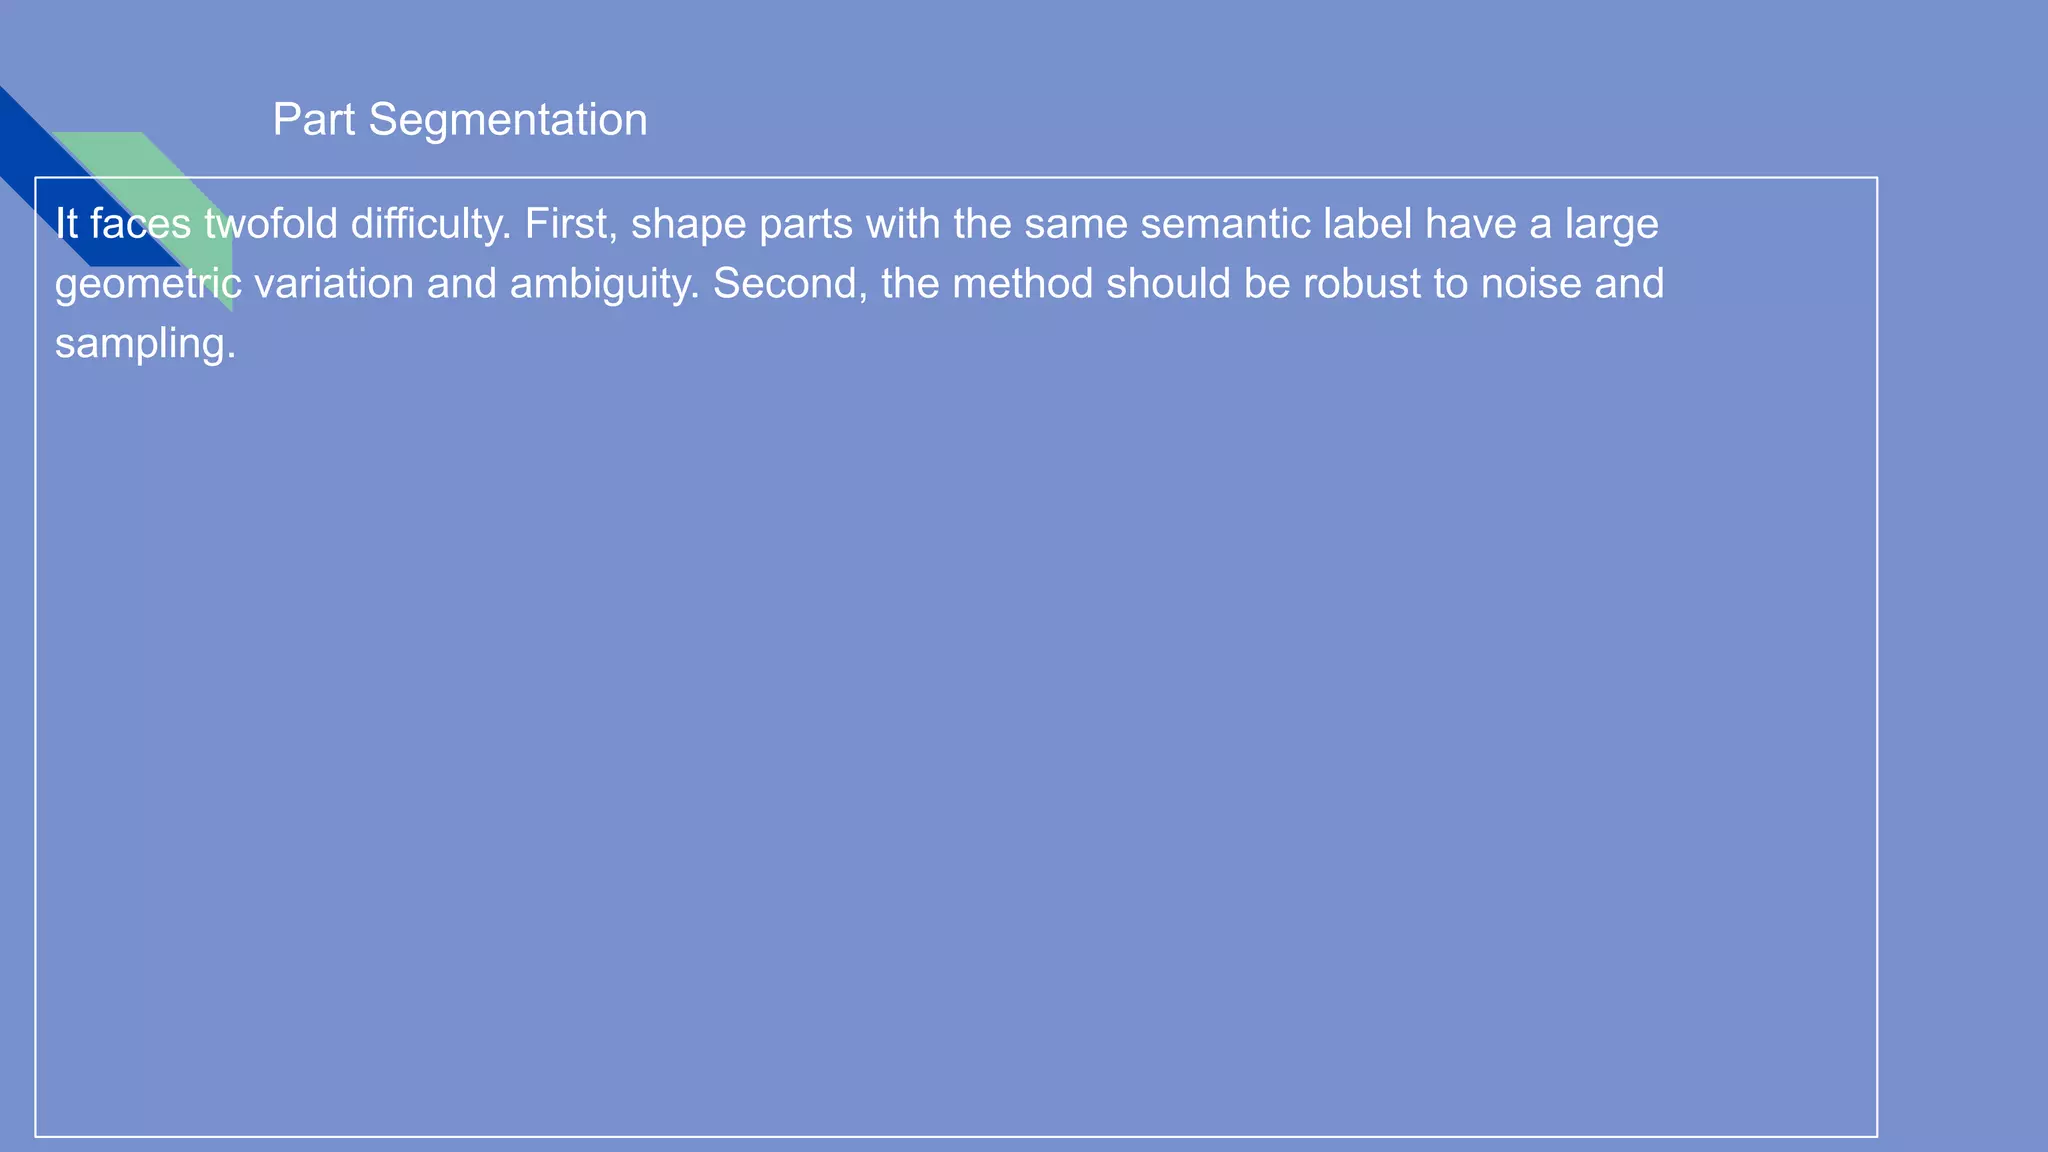Viewport: 2048px width, 1152px height.
Task: Select the word 'First,' in the paragraph
Action: pos(571,224)
